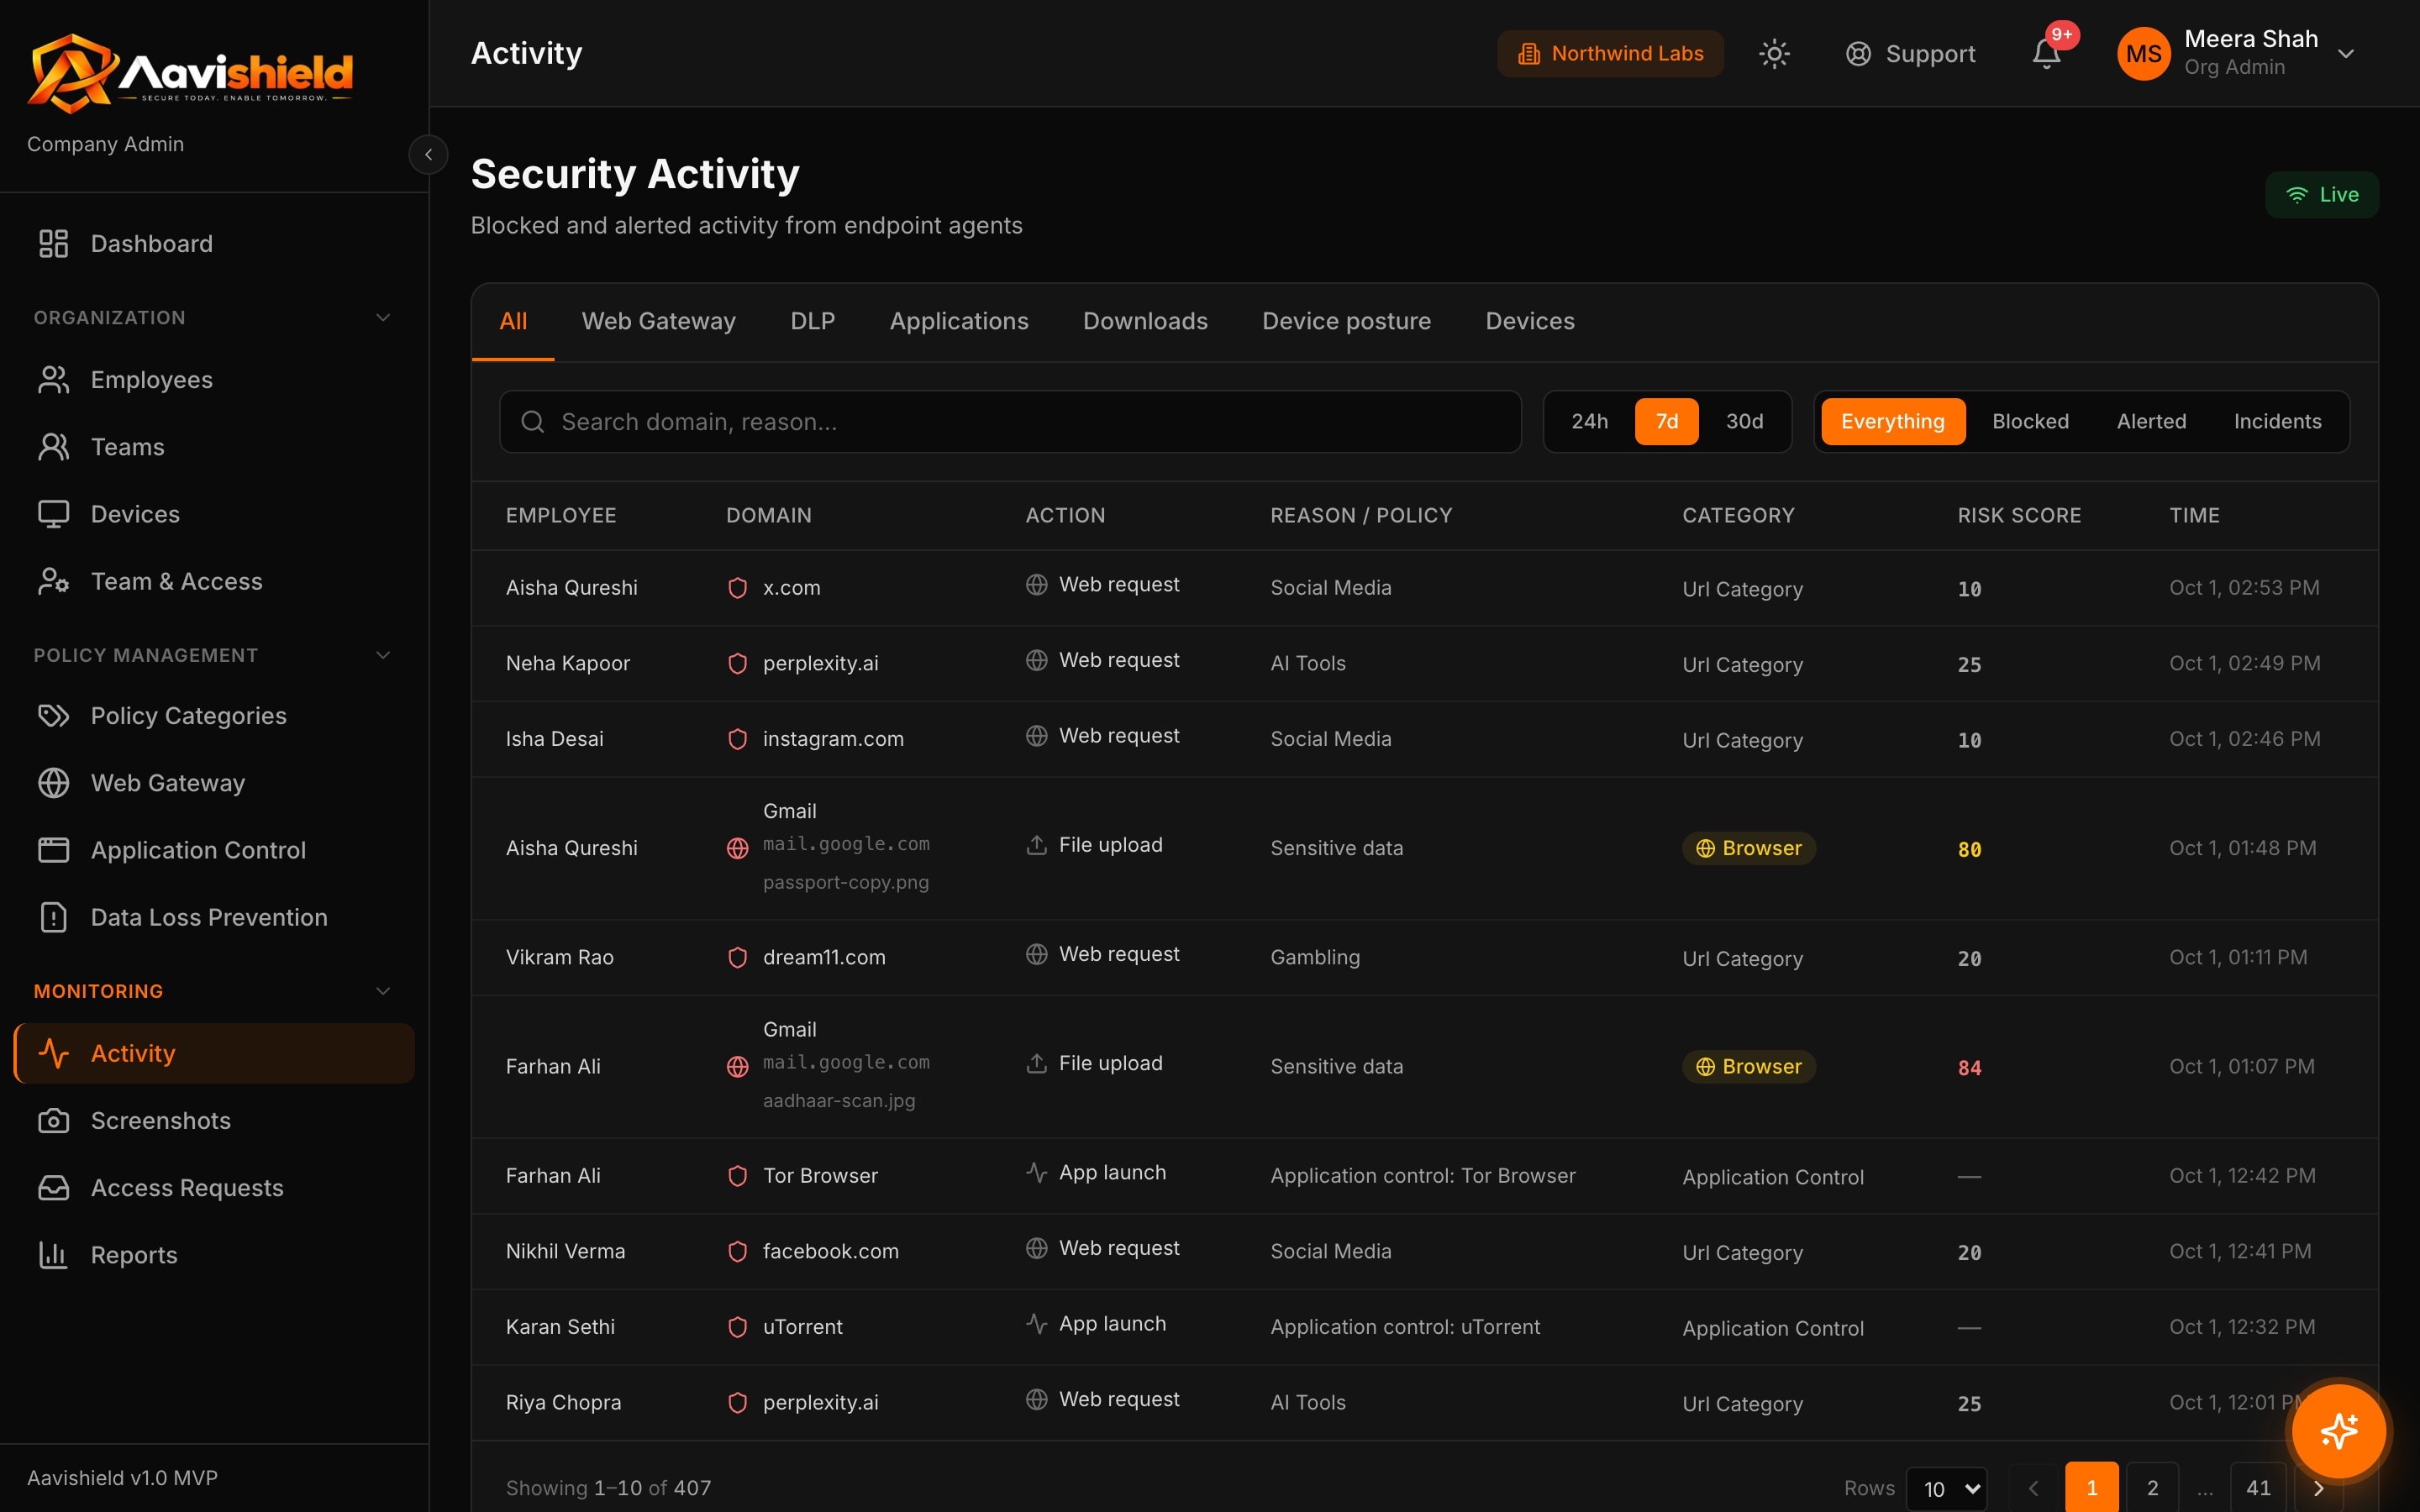Click the search domain, reason field
Image resolution: width=2420 pixels, height=1512 pixels.
coord(1010,421)
